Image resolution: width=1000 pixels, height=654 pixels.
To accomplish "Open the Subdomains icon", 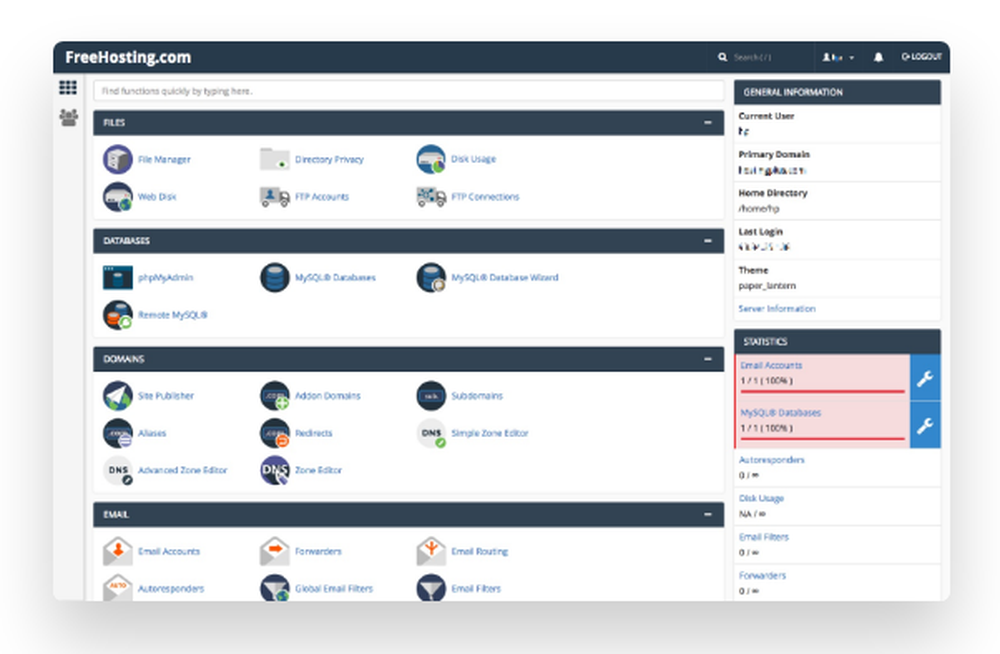I will pyautogui.click(x=431, y=396).
